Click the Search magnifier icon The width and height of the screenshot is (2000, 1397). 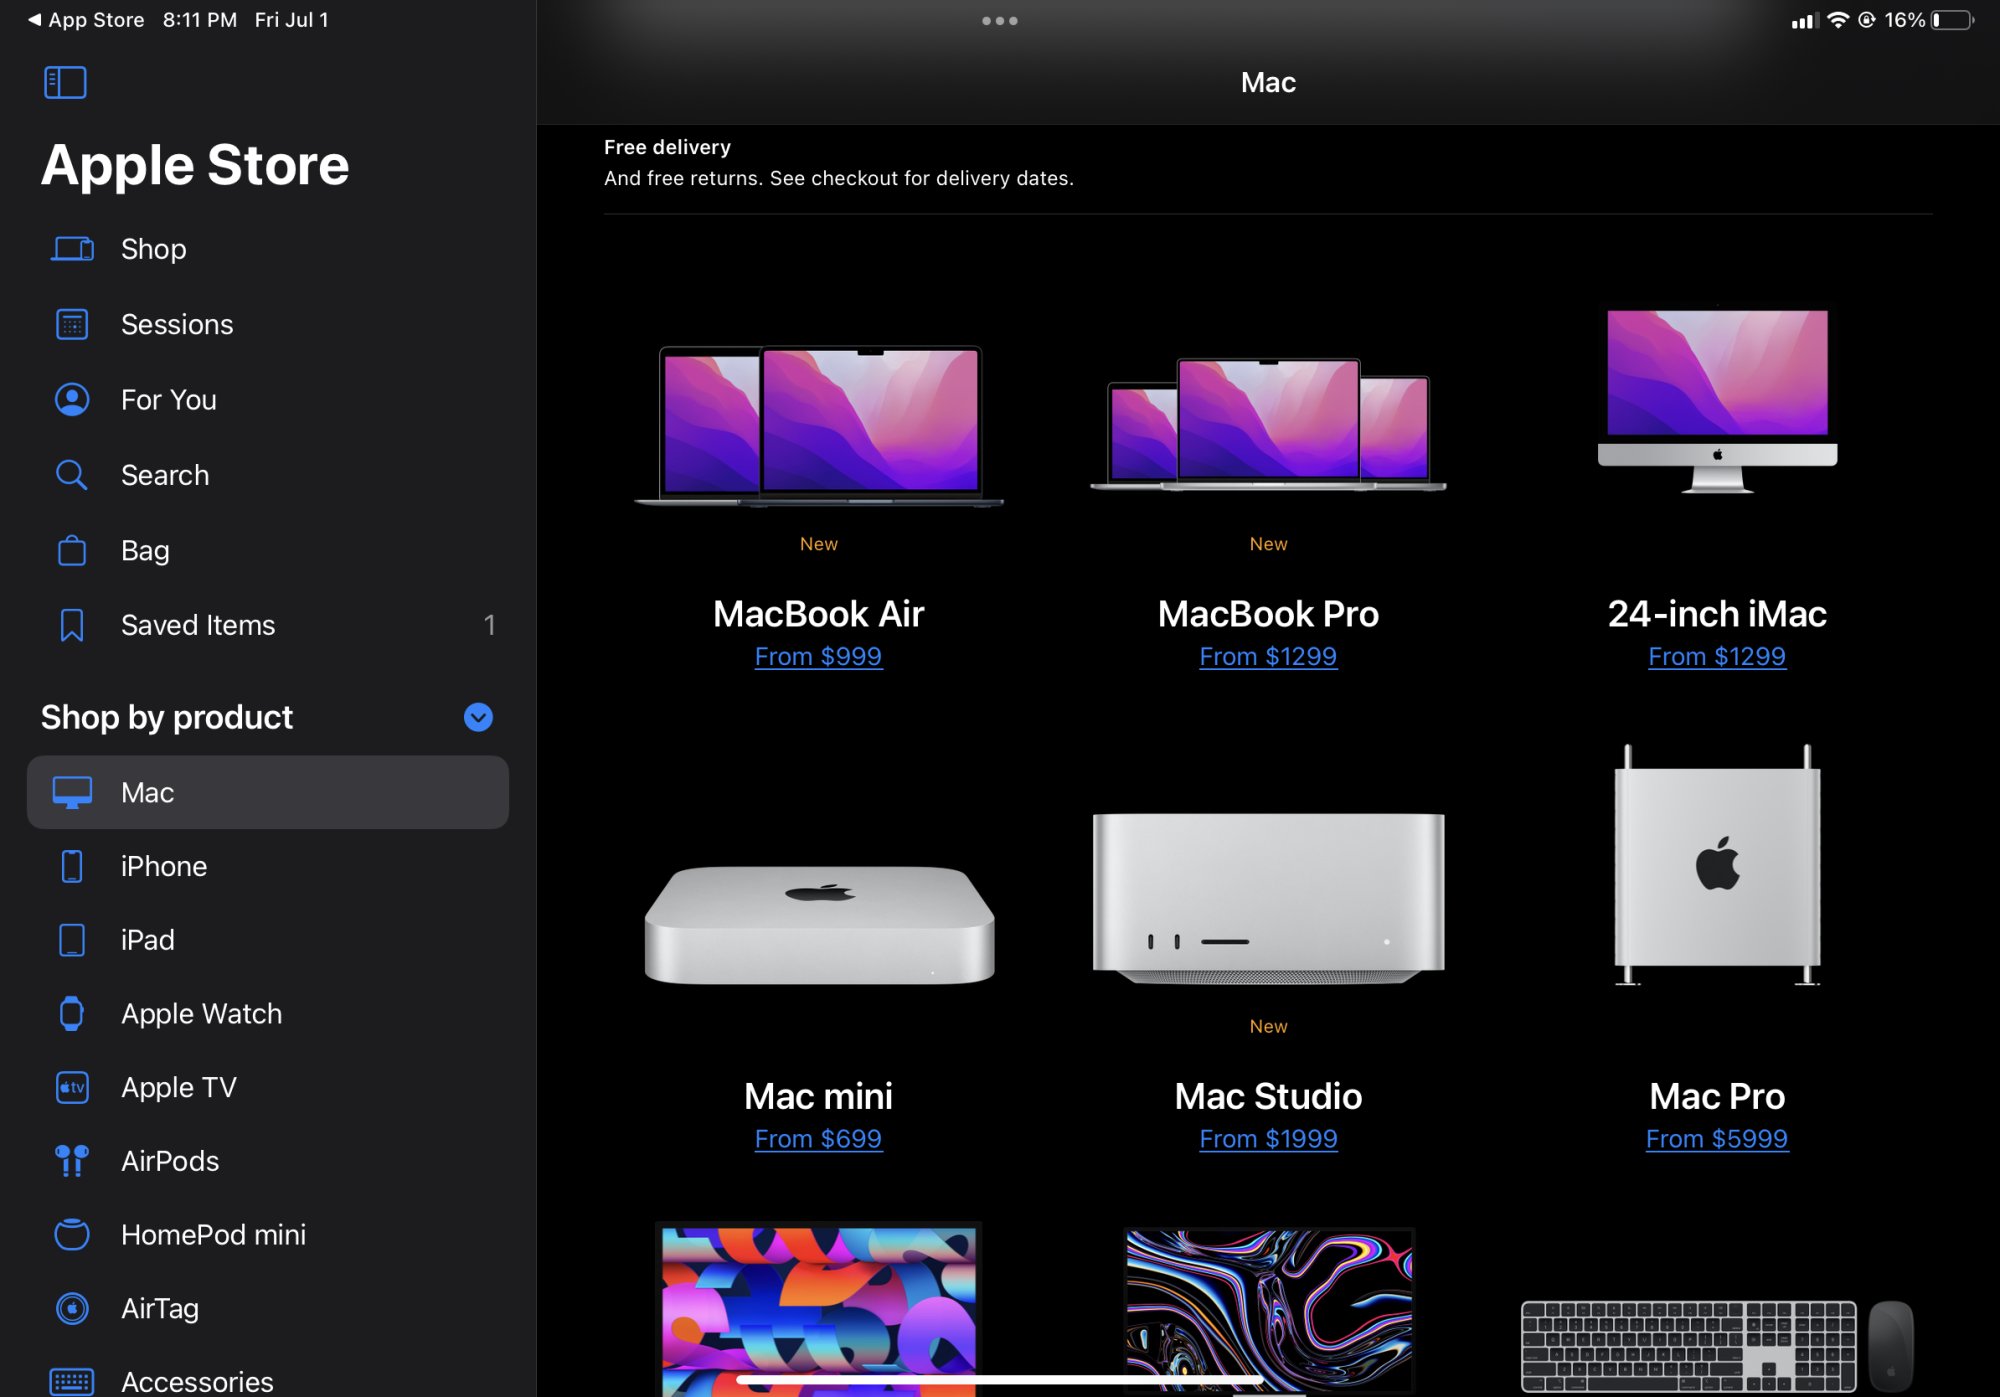point(72,475)
